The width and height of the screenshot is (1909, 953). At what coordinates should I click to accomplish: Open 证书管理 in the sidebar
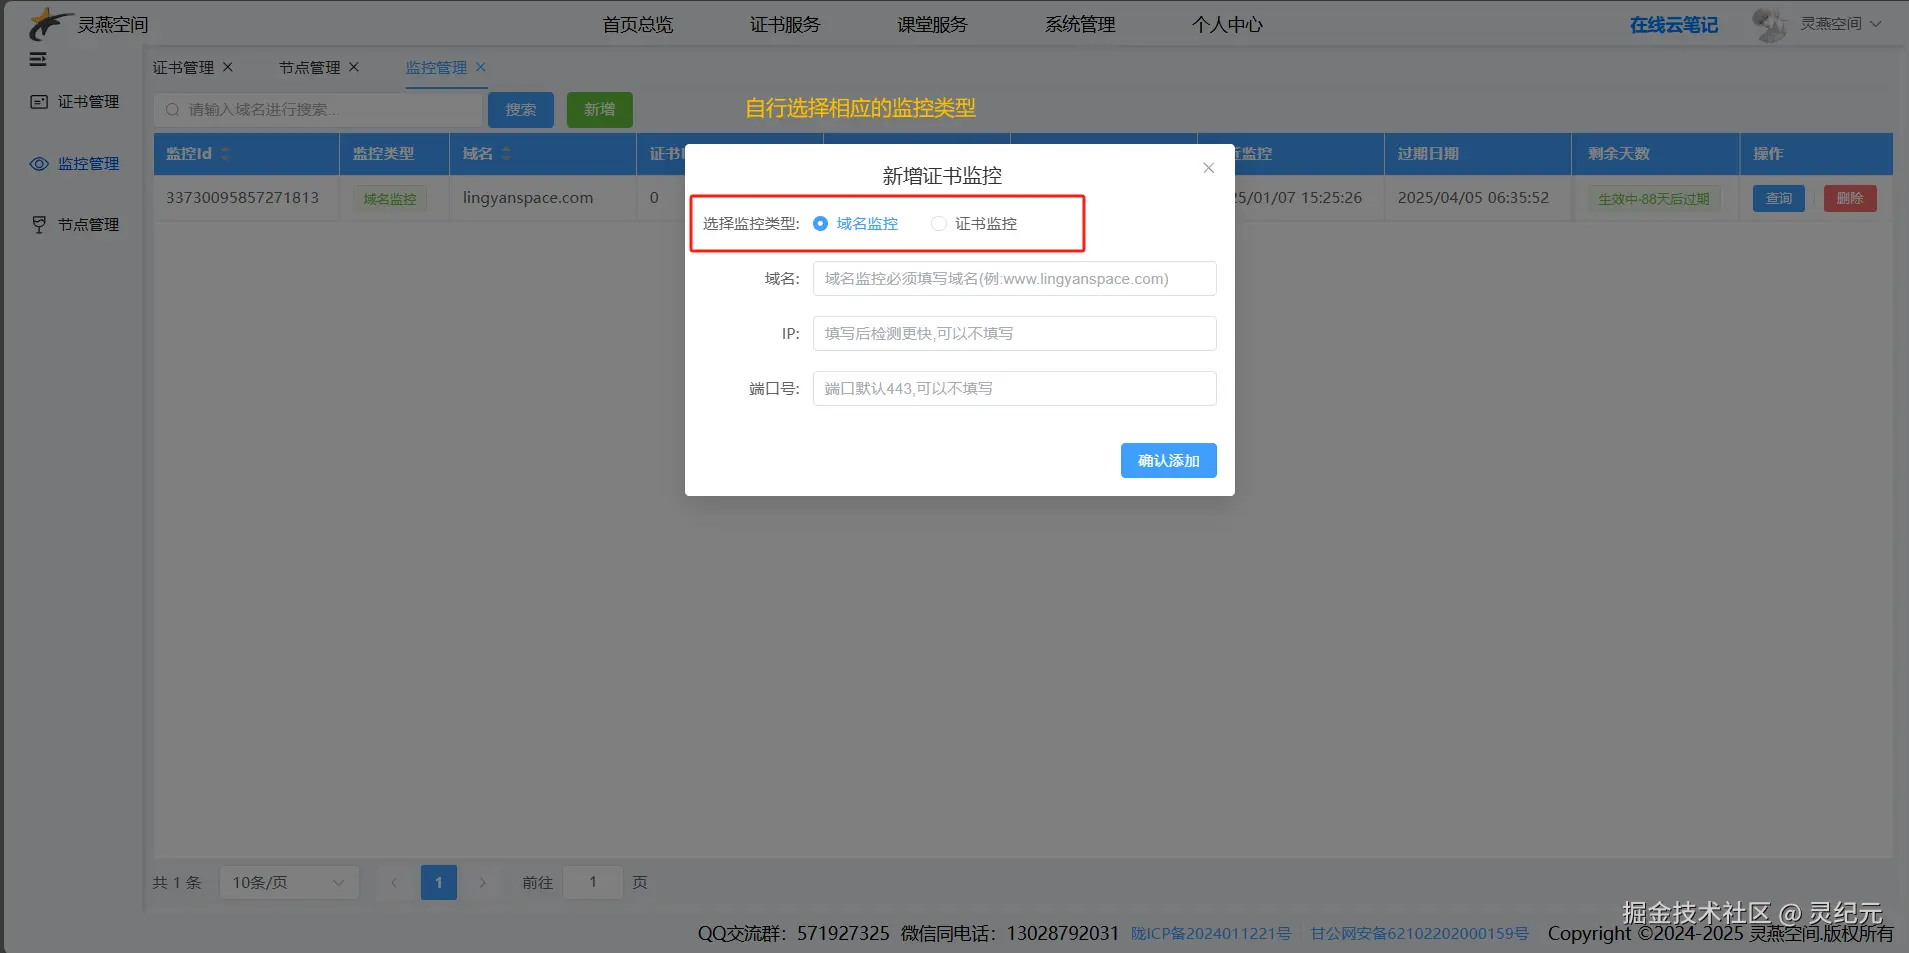[88, 102]
